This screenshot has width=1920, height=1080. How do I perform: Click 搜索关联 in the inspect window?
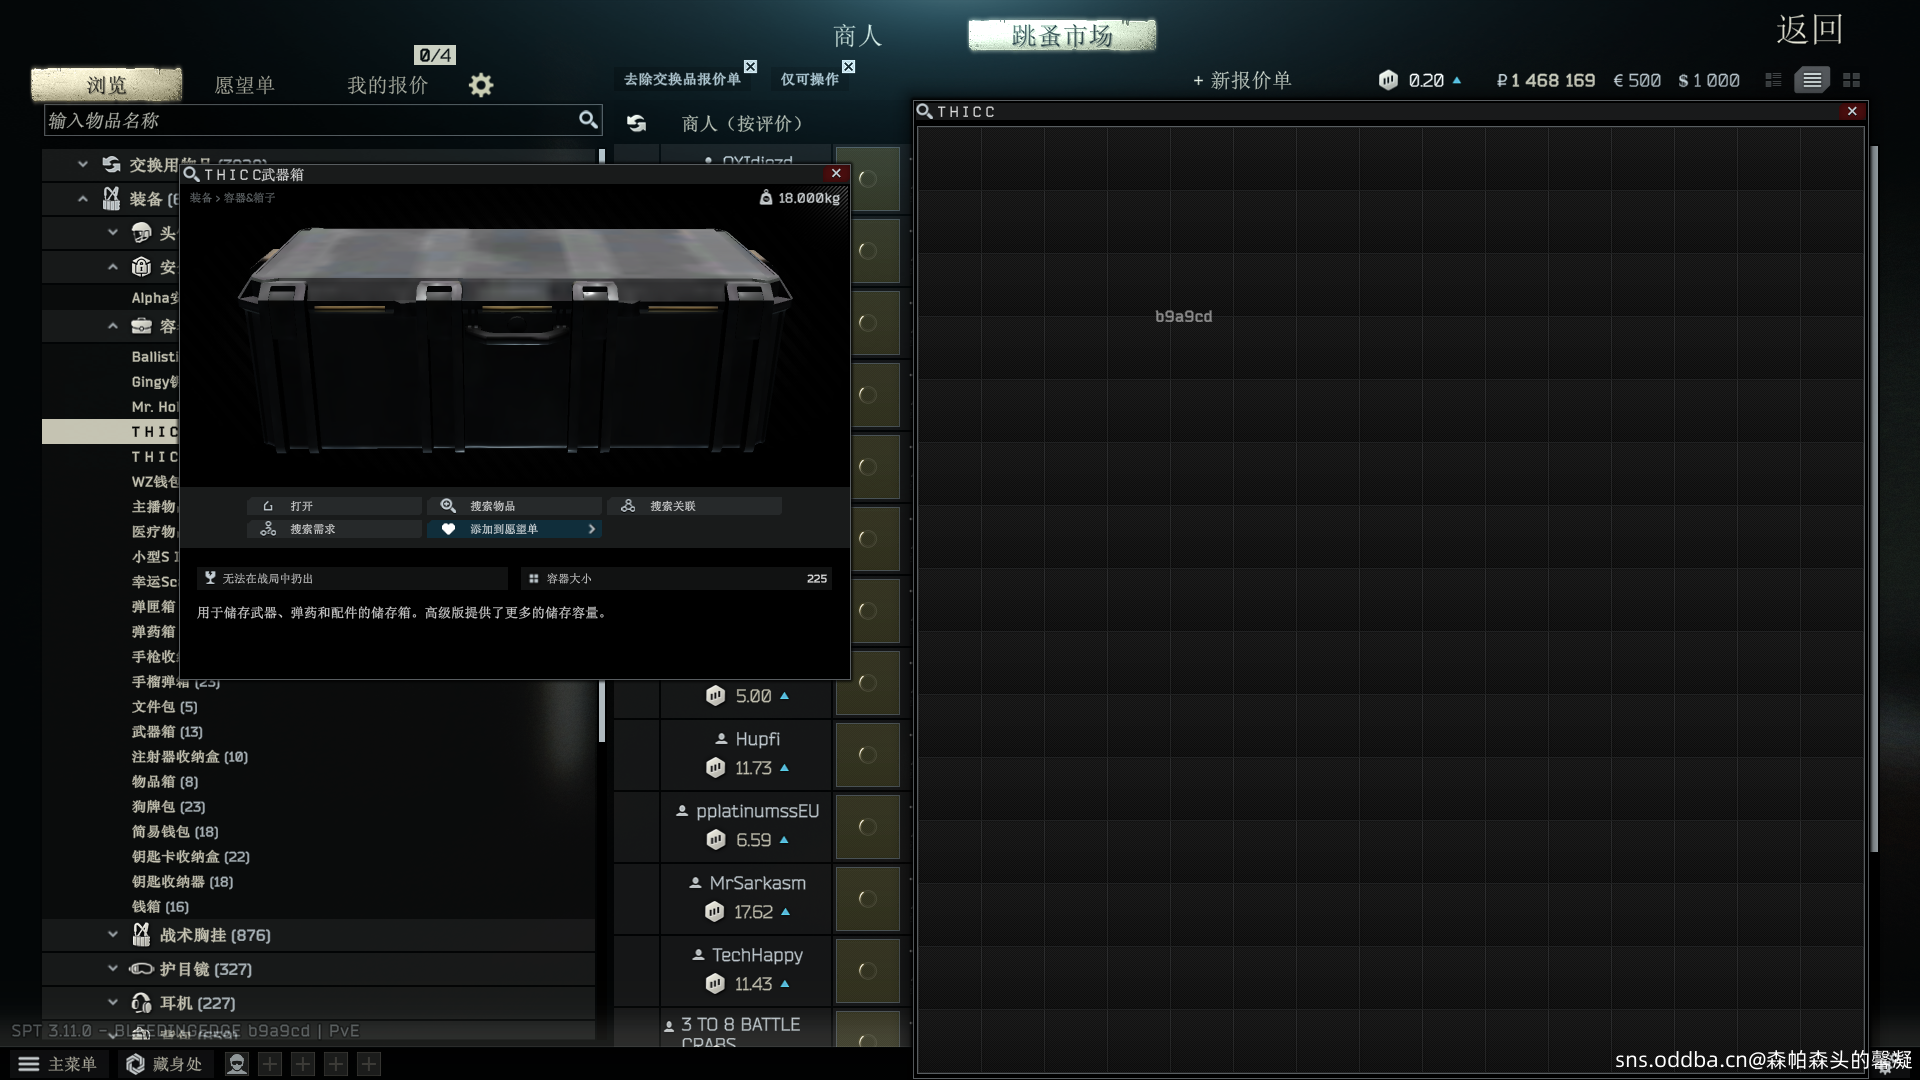tap(694, 506)
